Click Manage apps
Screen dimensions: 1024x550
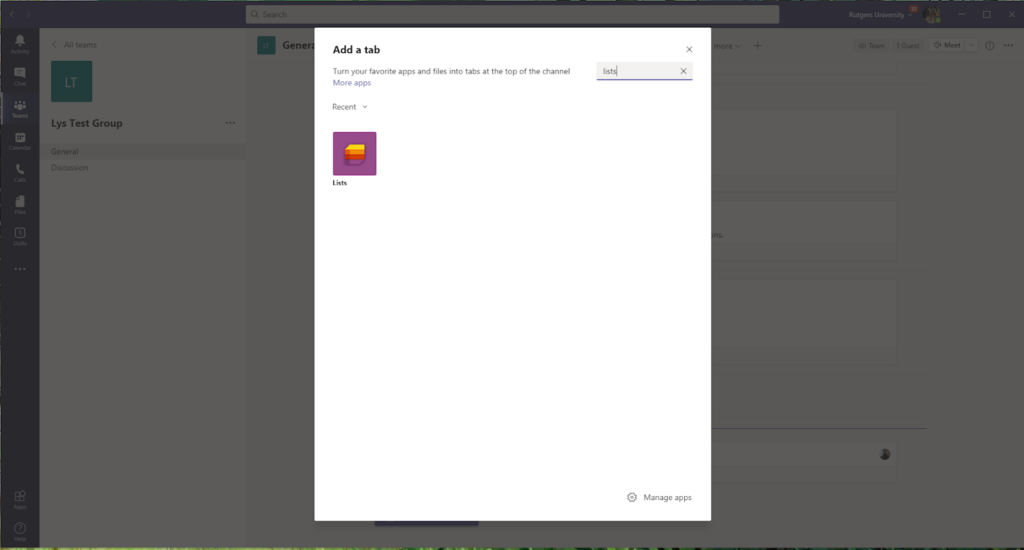pos(659,497)
